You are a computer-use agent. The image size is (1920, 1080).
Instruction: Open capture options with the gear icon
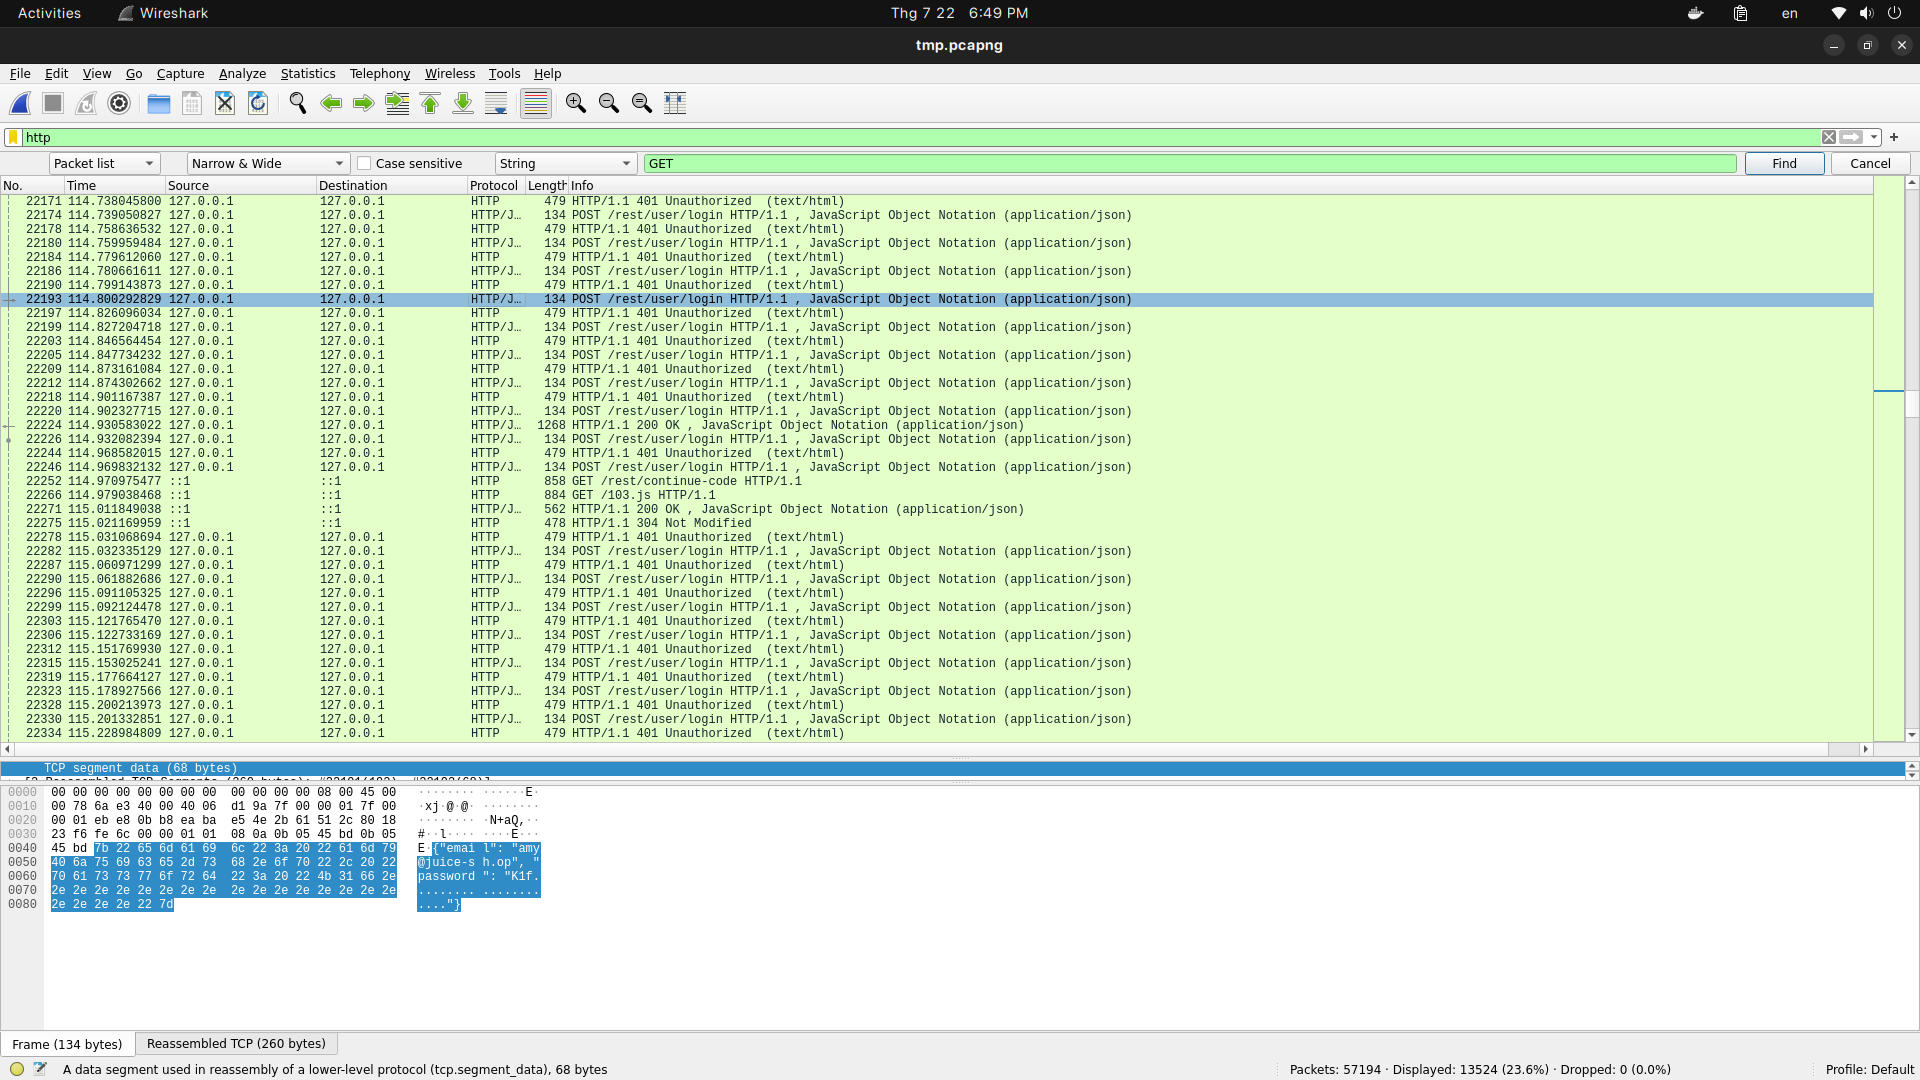click(118, 103)
